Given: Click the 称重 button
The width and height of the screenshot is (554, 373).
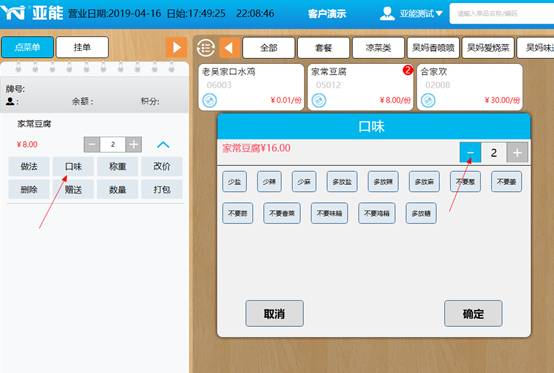Looking at the screenshot, I should [118, 166].
